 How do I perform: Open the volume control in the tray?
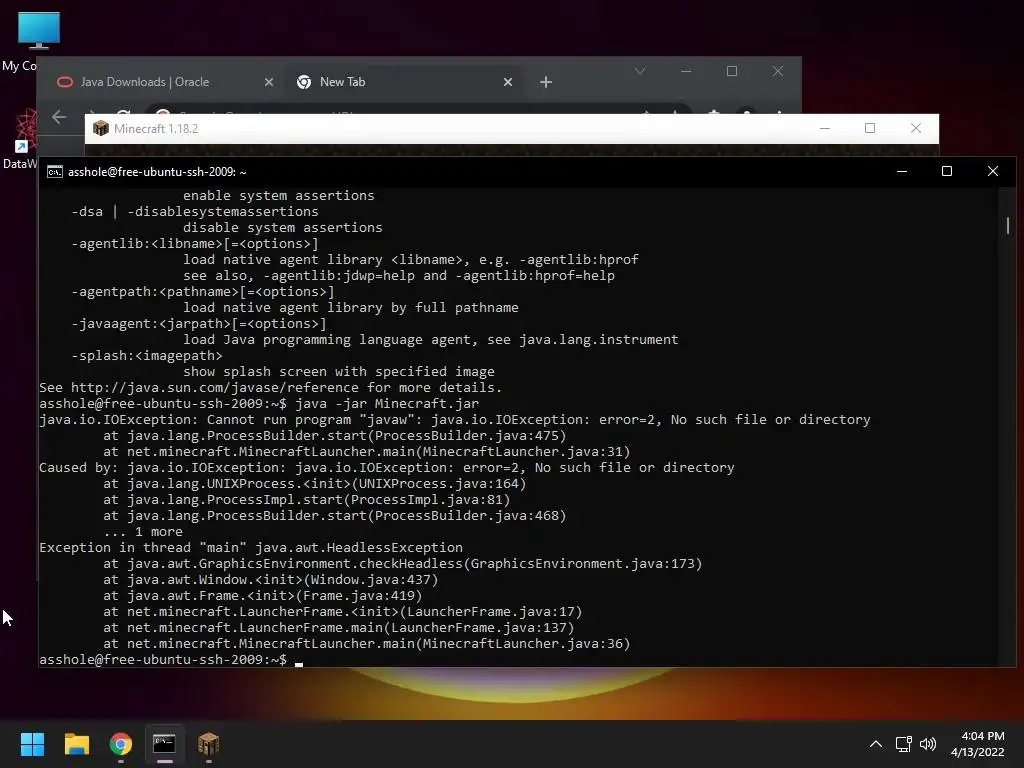(x=927, y=744)
